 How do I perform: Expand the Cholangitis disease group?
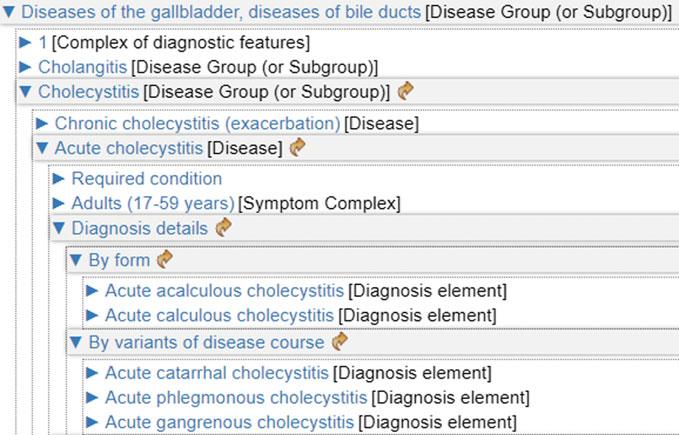click(27, 67)
